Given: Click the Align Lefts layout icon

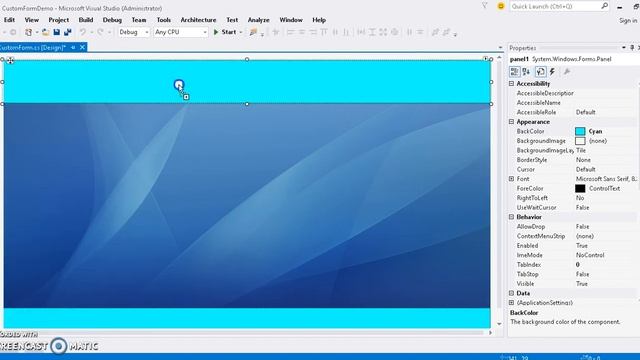Looking at the screenshot, I should 291,32.
